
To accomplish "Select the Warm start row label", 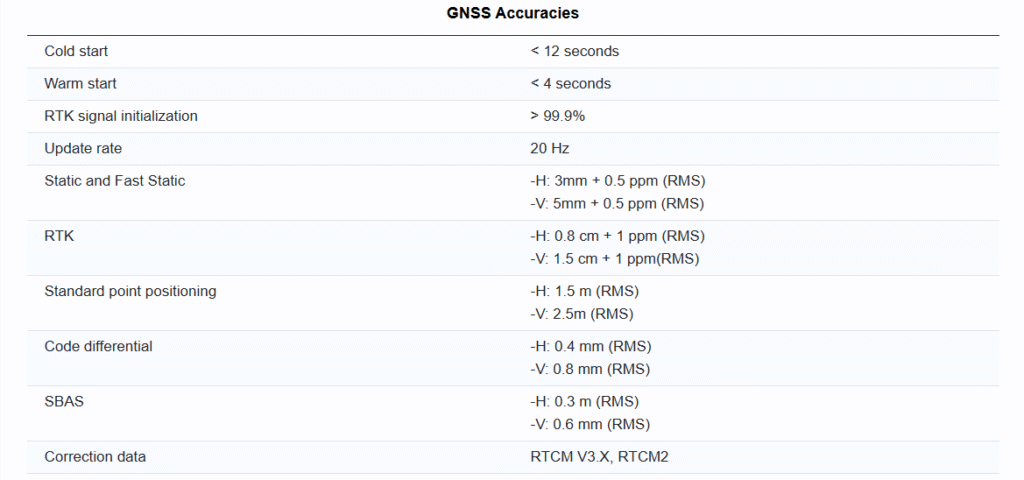I will [x=80, y=84].
